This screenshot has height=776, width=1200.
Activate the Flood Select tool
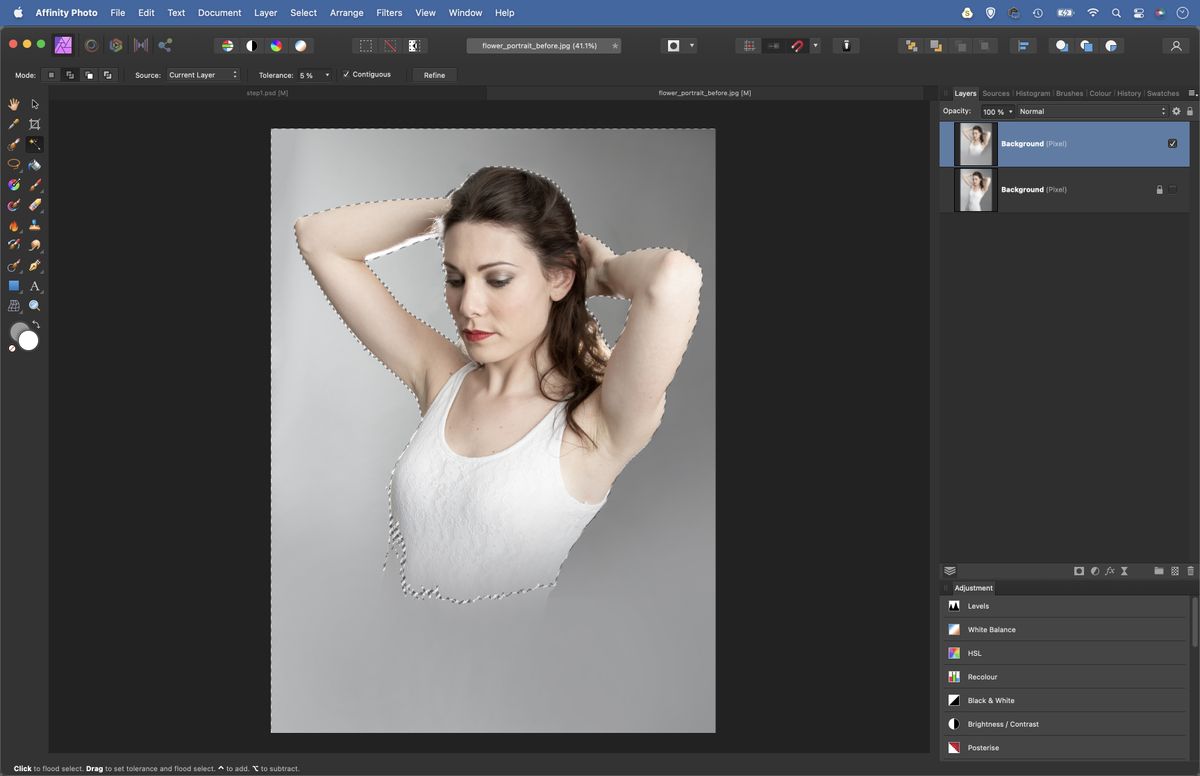[34, 144]
